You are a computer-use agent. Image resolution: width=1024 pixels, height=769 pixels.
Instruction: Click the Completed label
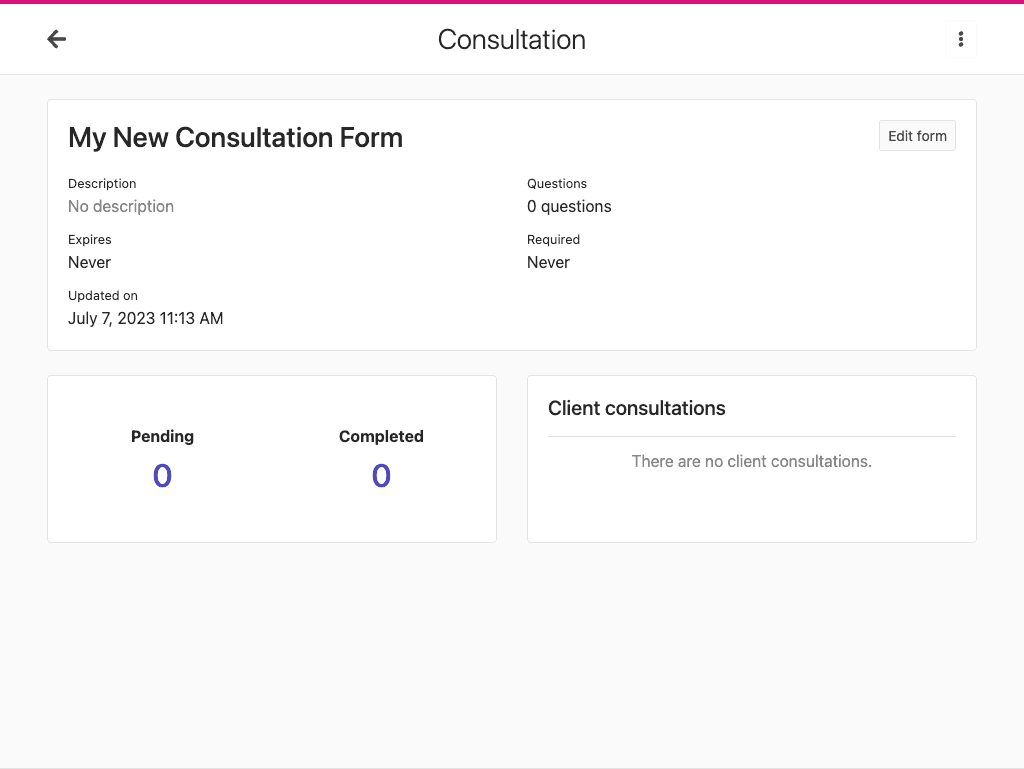point(381,437)
